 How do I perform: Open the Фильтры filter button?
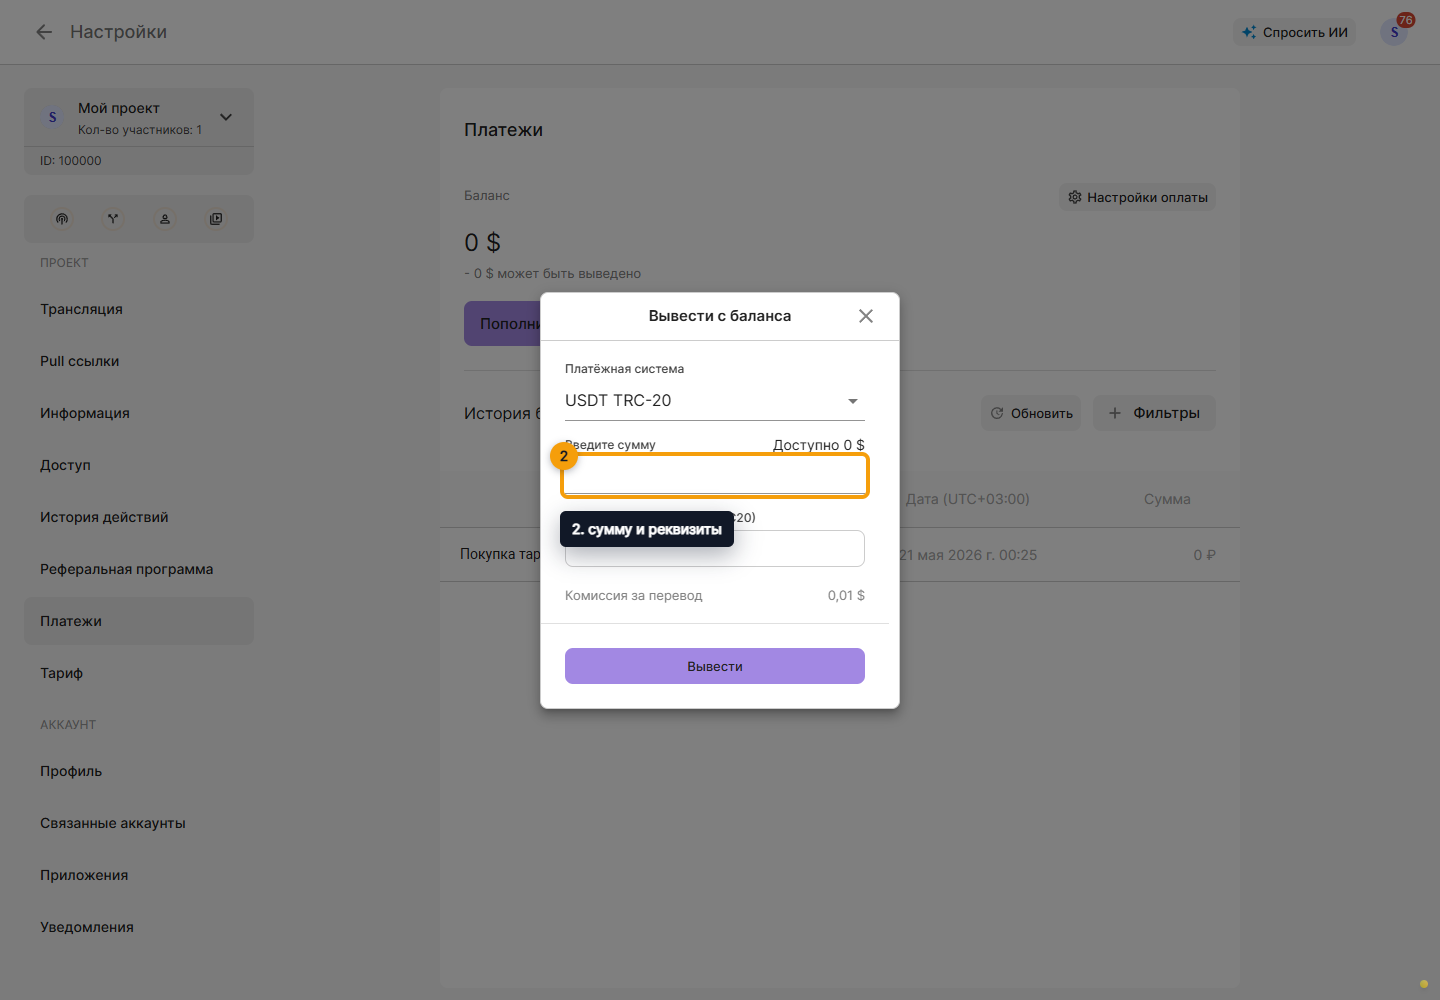tap(1154, 413)
